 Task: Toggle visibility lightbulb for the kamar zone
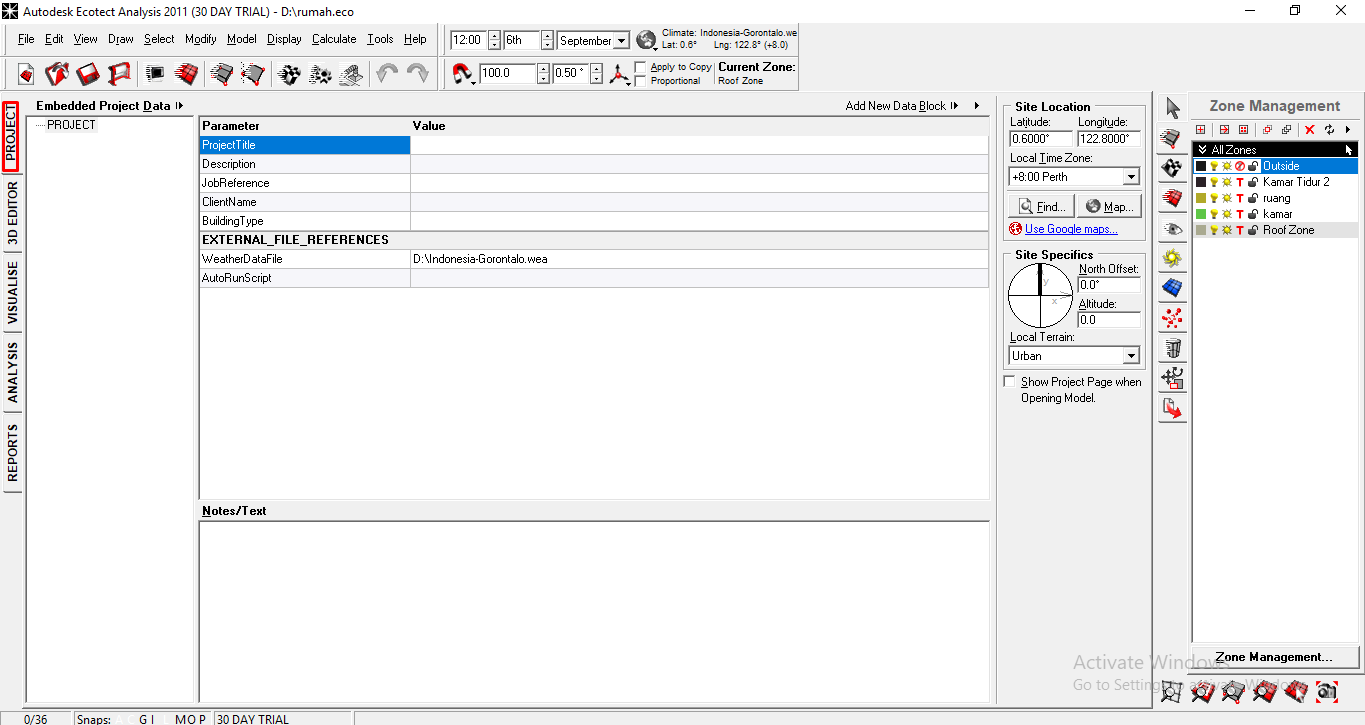click(1214, 214)
